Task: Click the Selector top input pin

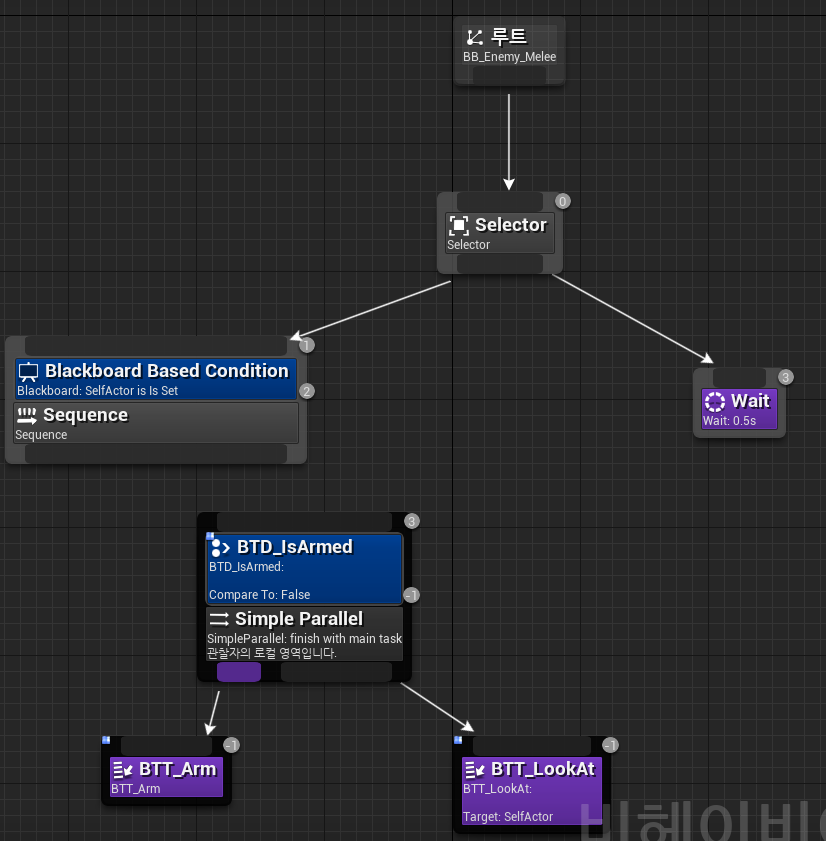Action: pyautogui.click(x=500, y=202)
